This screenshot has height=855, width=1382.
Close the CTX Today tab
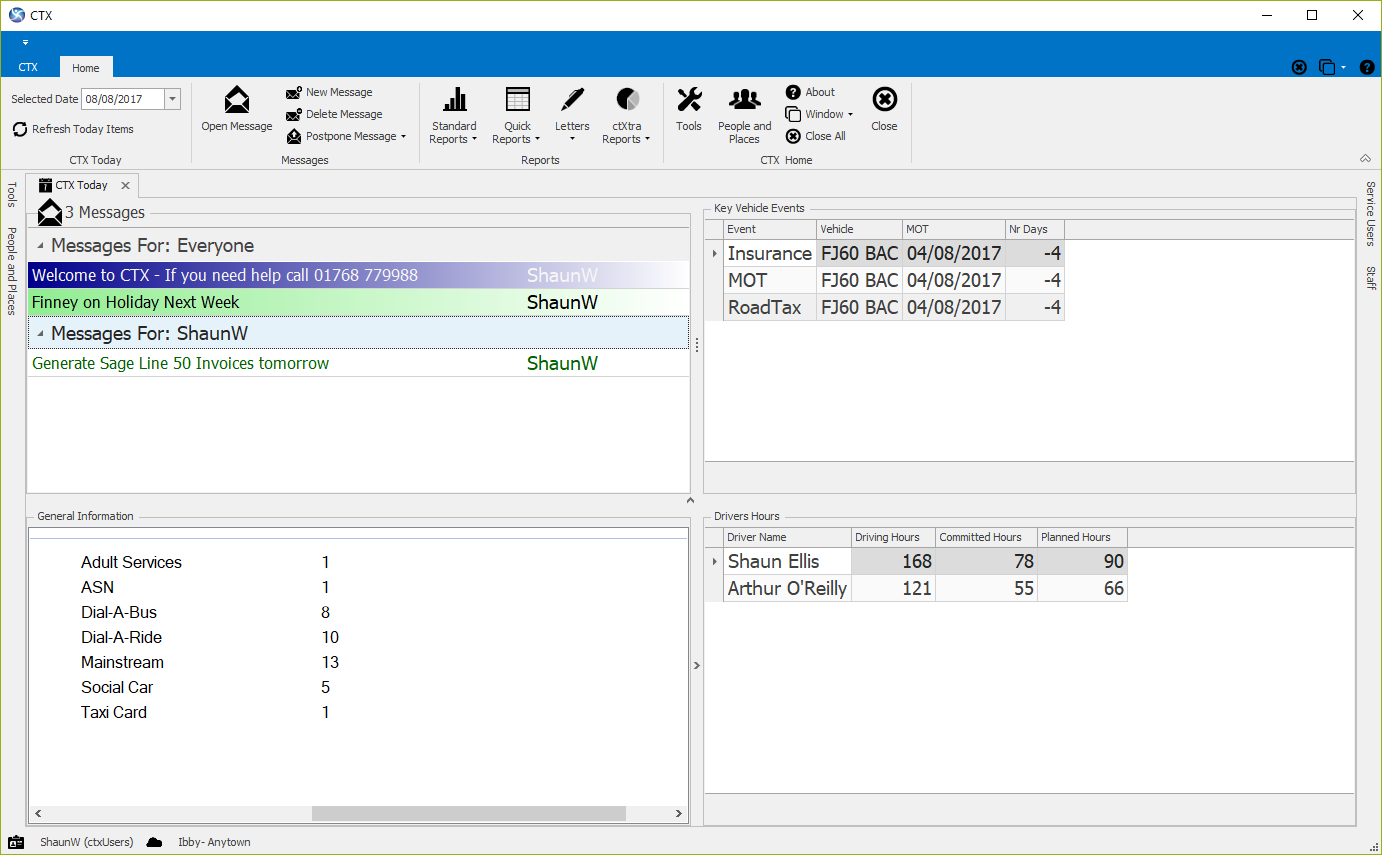125,185
